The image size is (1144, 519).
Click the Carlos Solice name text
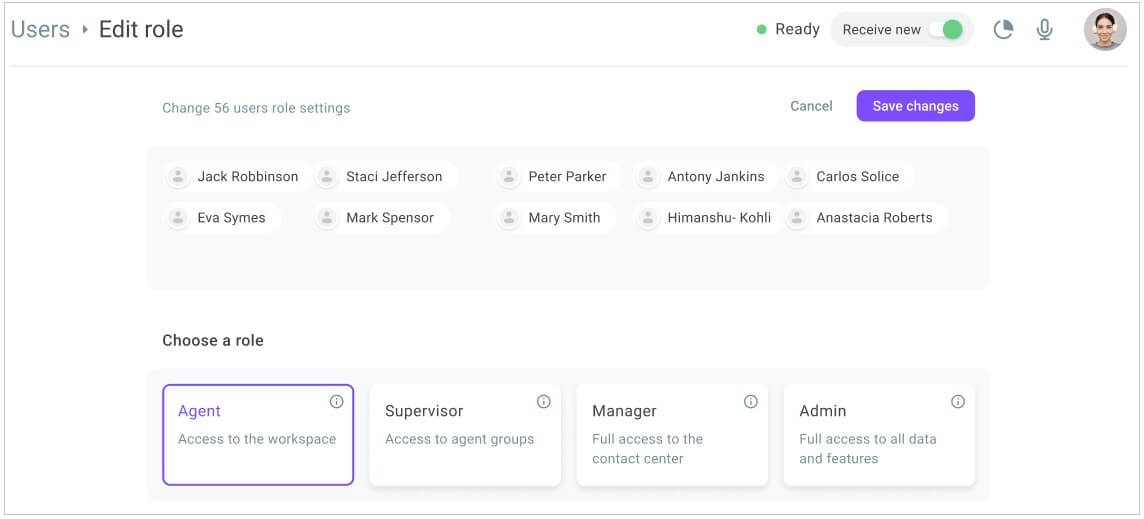pyautogui.click(x=858, y=177)
